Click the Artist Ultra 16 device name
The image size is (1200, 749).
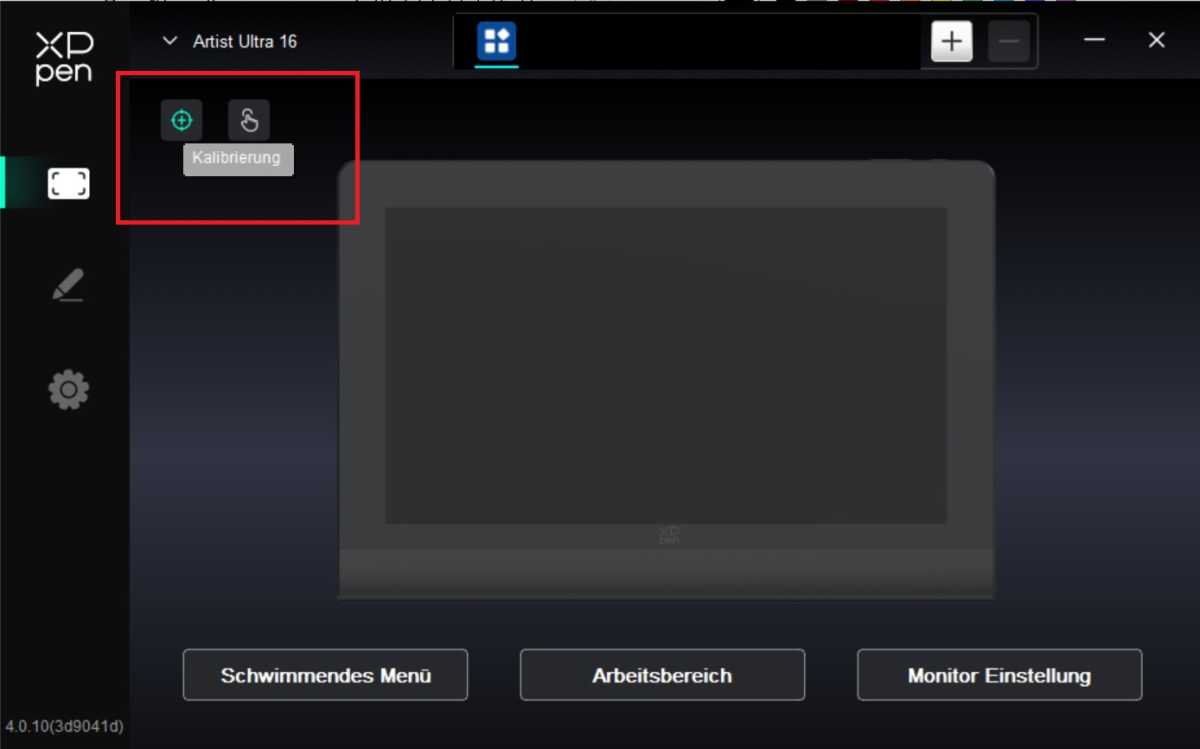244,42
